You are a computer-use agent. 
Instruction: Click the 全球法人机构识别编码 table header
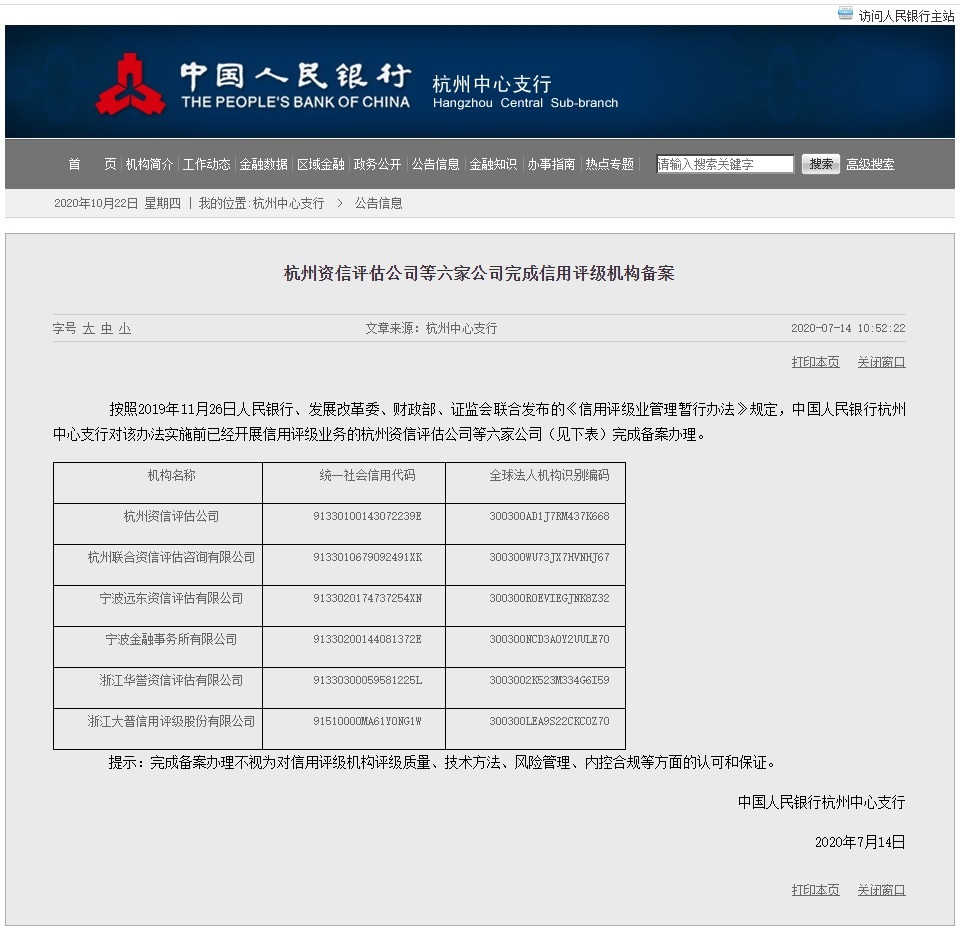(x=549, y=475)
